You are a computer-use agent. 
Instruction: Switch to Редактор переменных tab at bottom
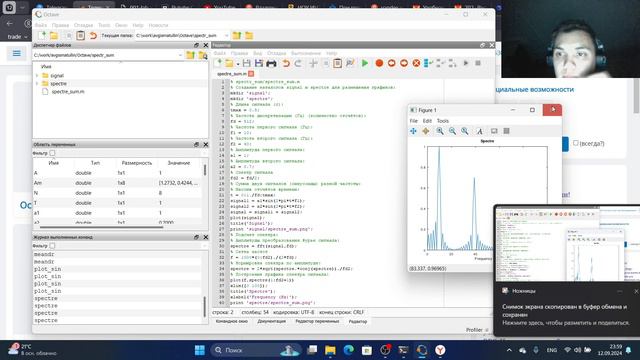point(317,322)
